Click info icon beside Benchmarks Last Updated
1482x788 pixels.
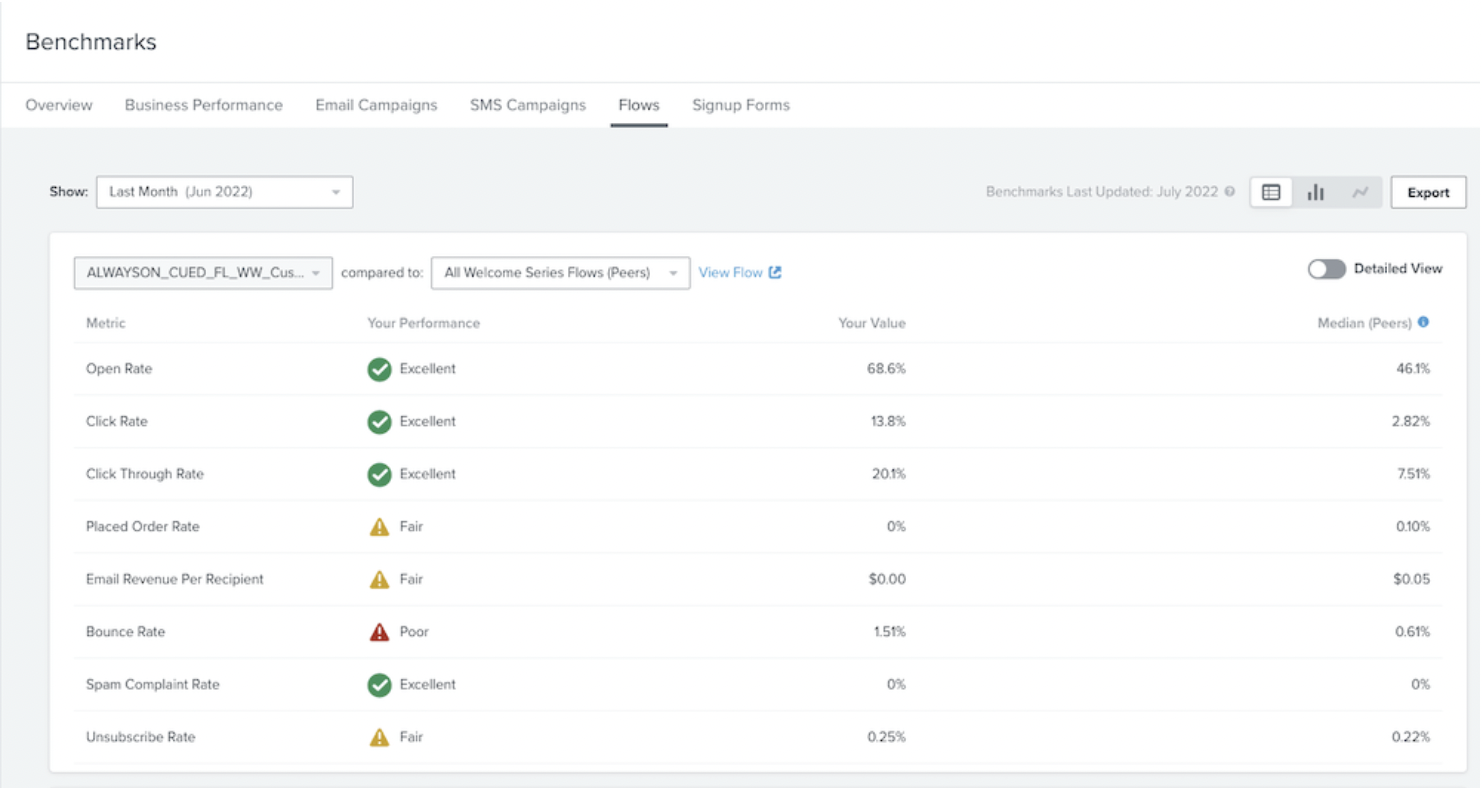click(x=1230, y=192)
